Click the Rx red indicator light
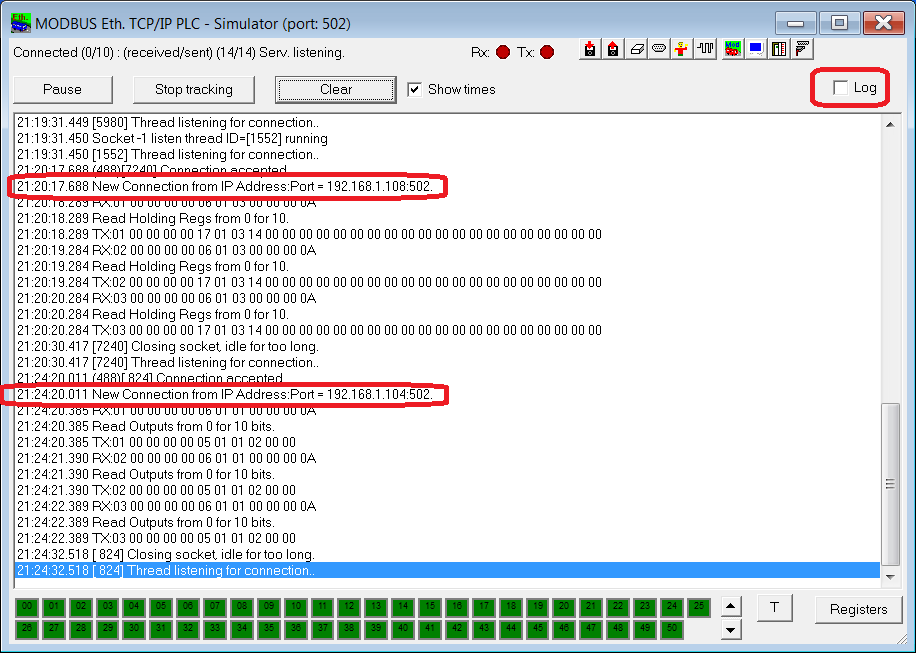Viewport: 916px width, 653px height. coord(503,53)
